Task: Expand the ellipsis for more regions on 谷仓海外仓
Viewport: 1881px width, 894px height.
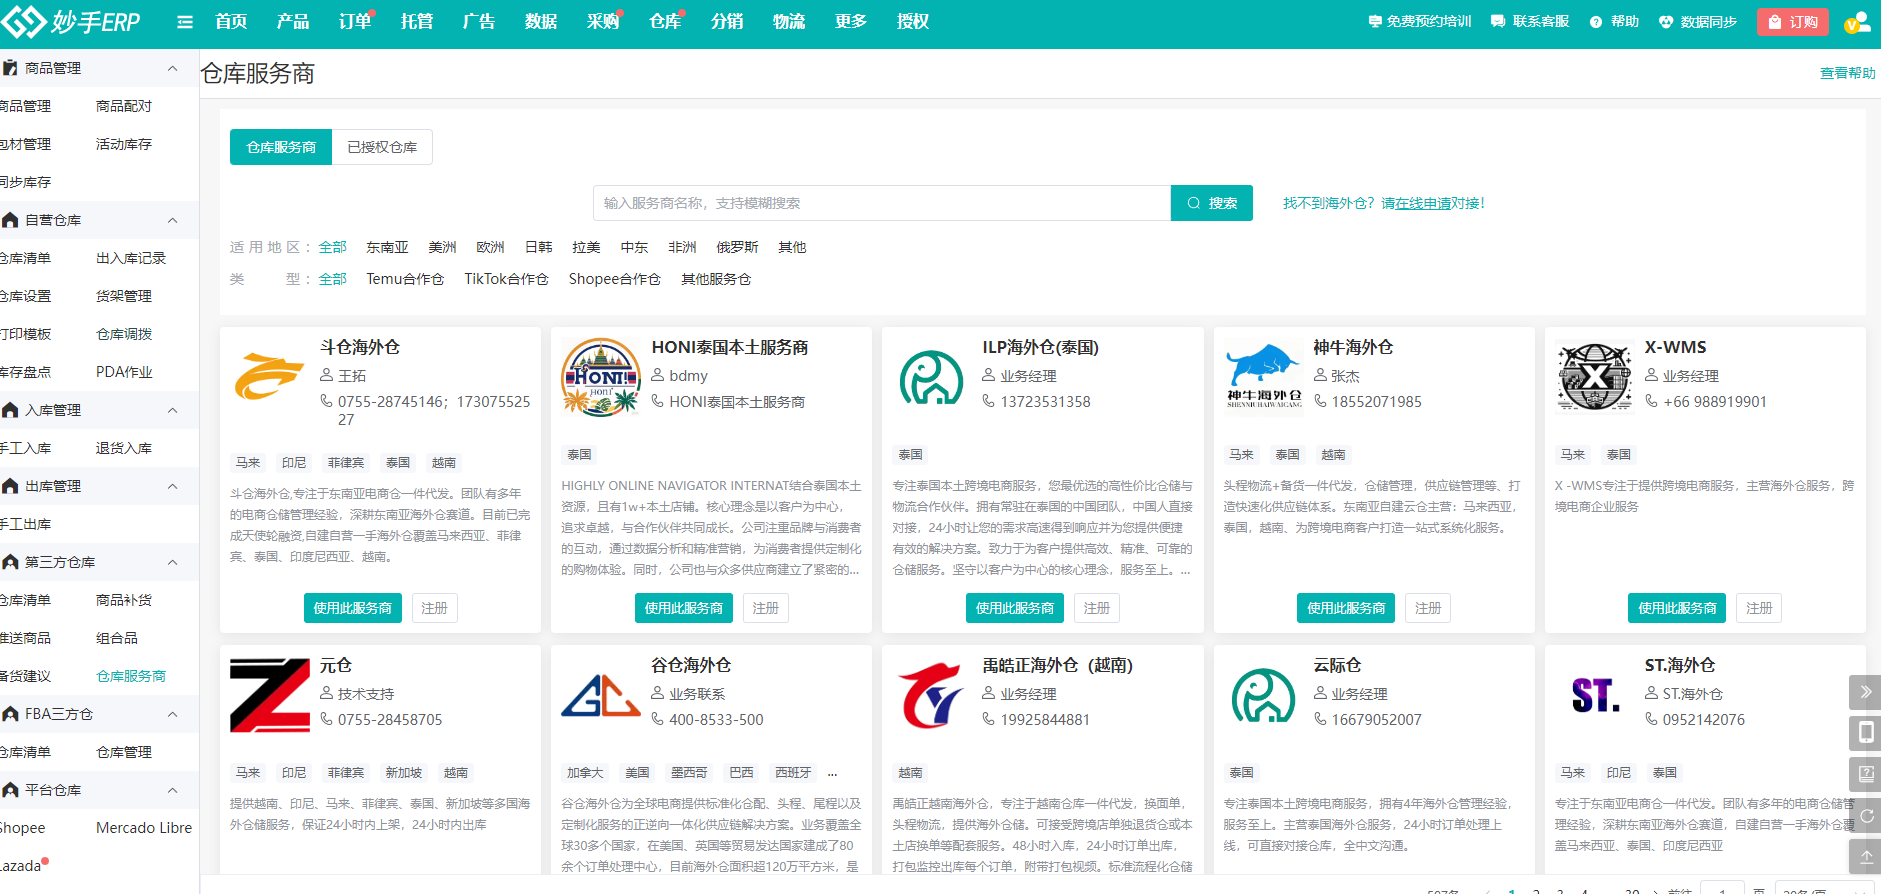Action: click(x=832, y=773)
